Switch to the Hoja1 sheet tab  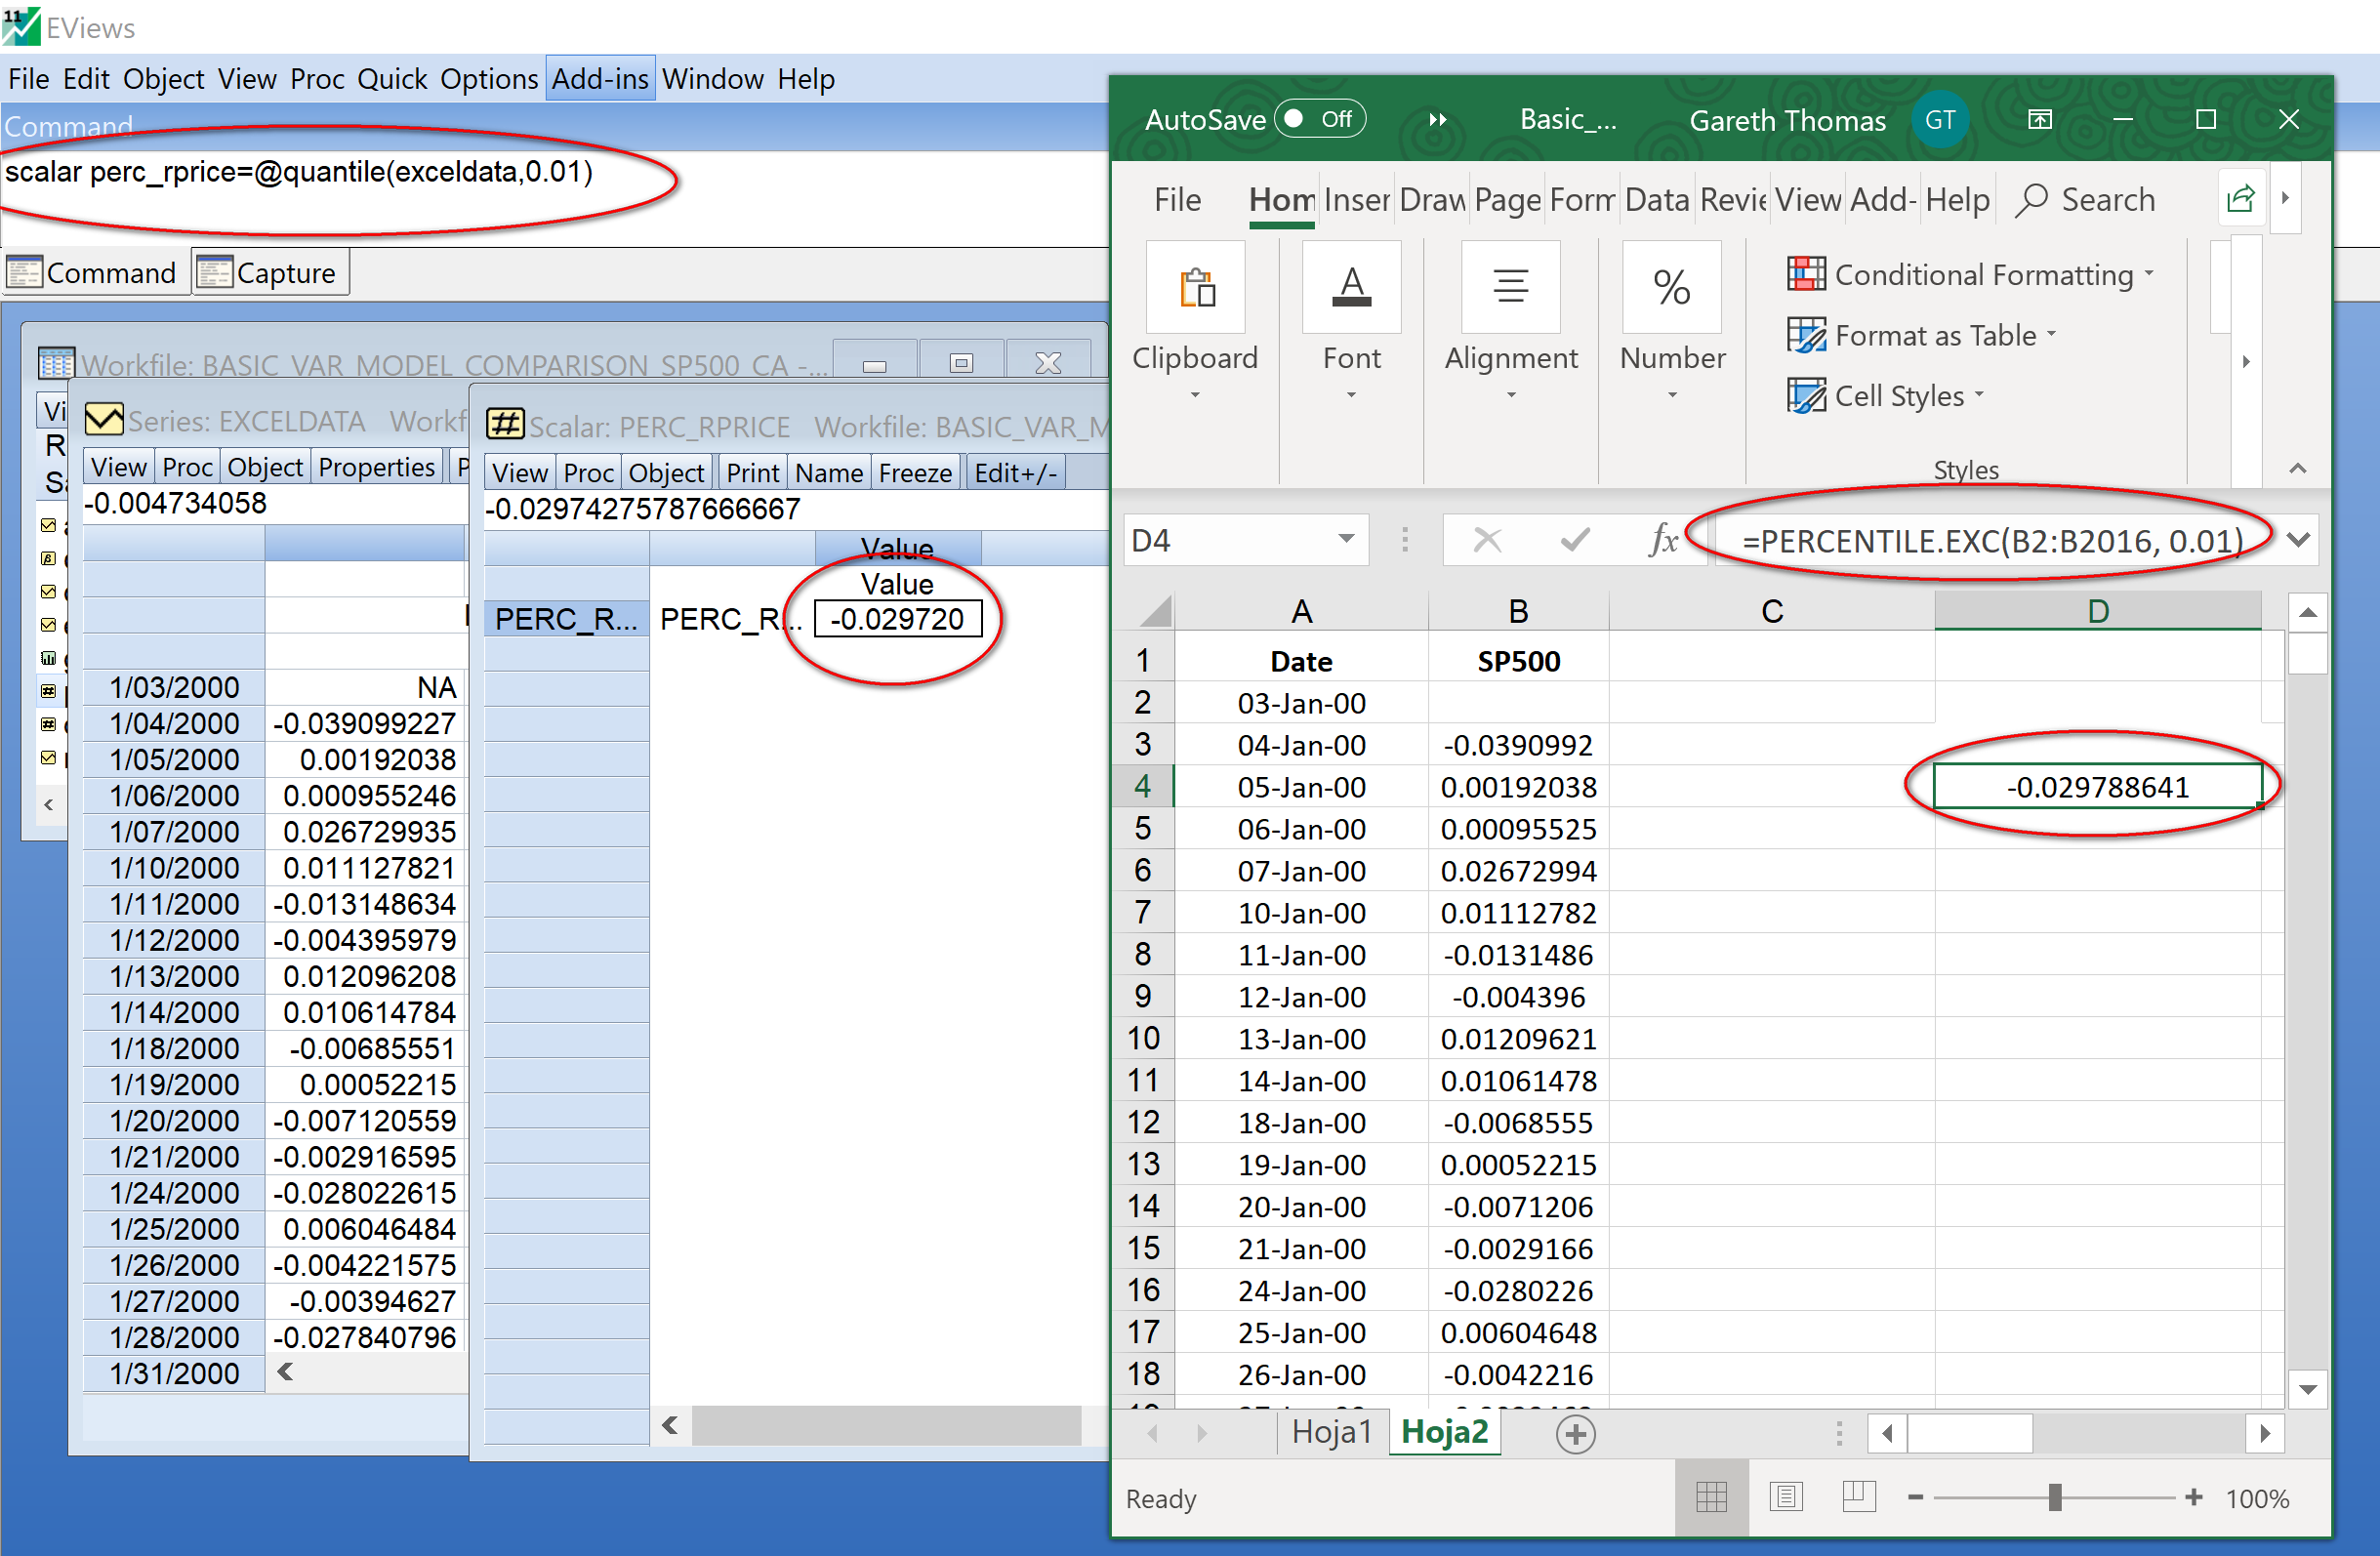pos(1332,1432)
